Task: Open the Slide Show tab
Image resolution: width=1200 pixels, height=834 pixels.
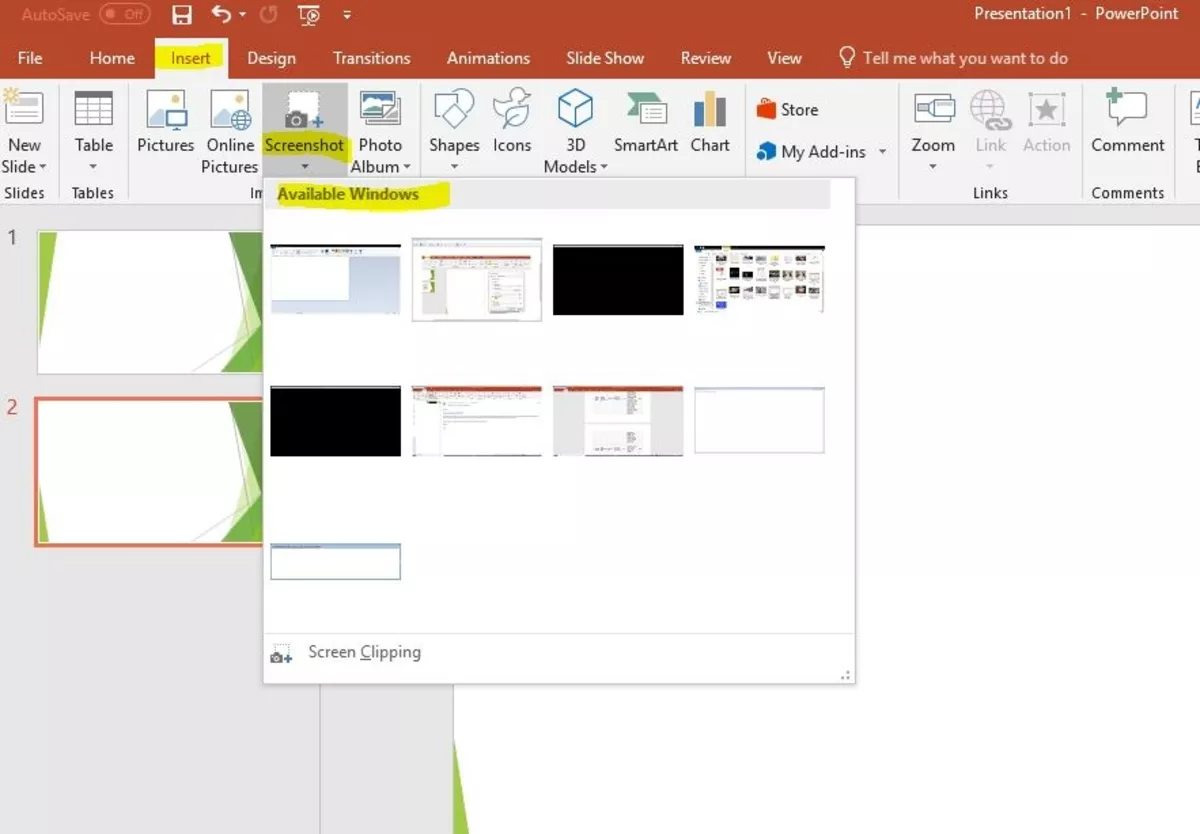Action: (604, 58)
